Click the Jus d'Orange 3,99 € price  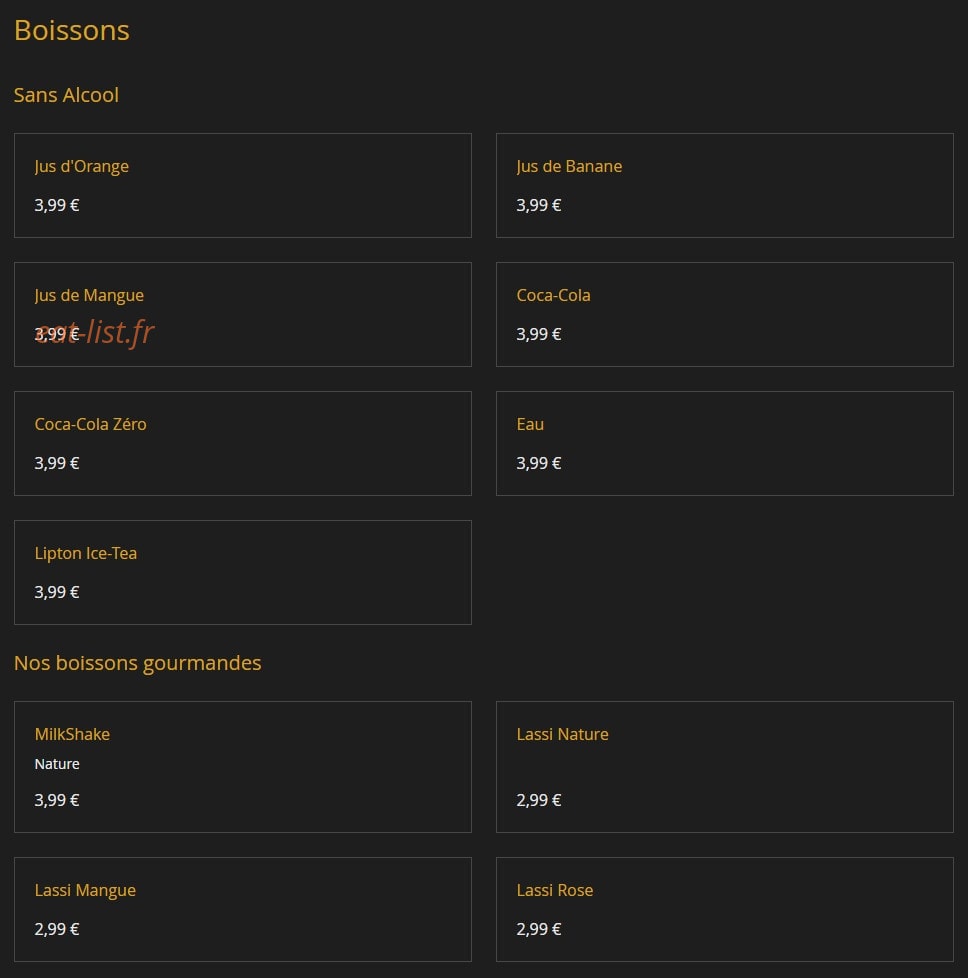click(57, 205)
